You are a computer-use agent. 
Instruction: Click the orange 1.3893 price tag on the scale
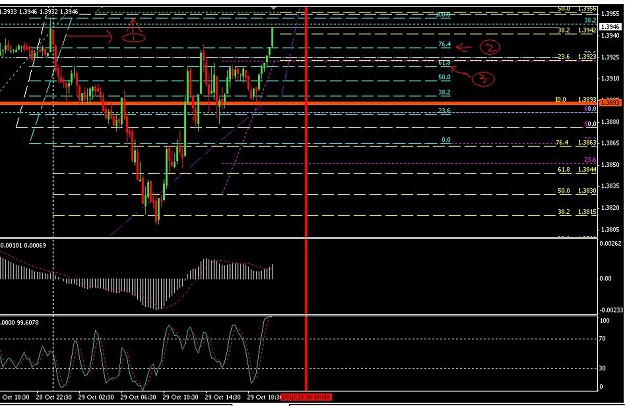pyautogui.click(x=610, y=103)
